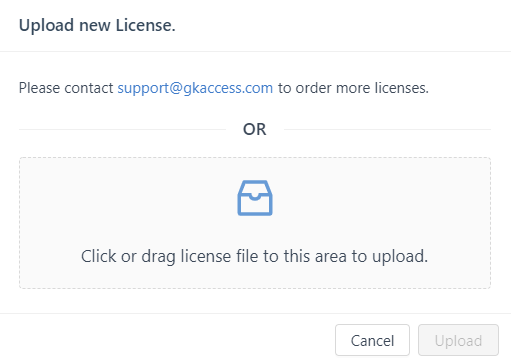Image resolution: width=511 pixels, height=363 pixels.
Task: Click the dashed bottom border of the upload area
Action: [255, 288]
